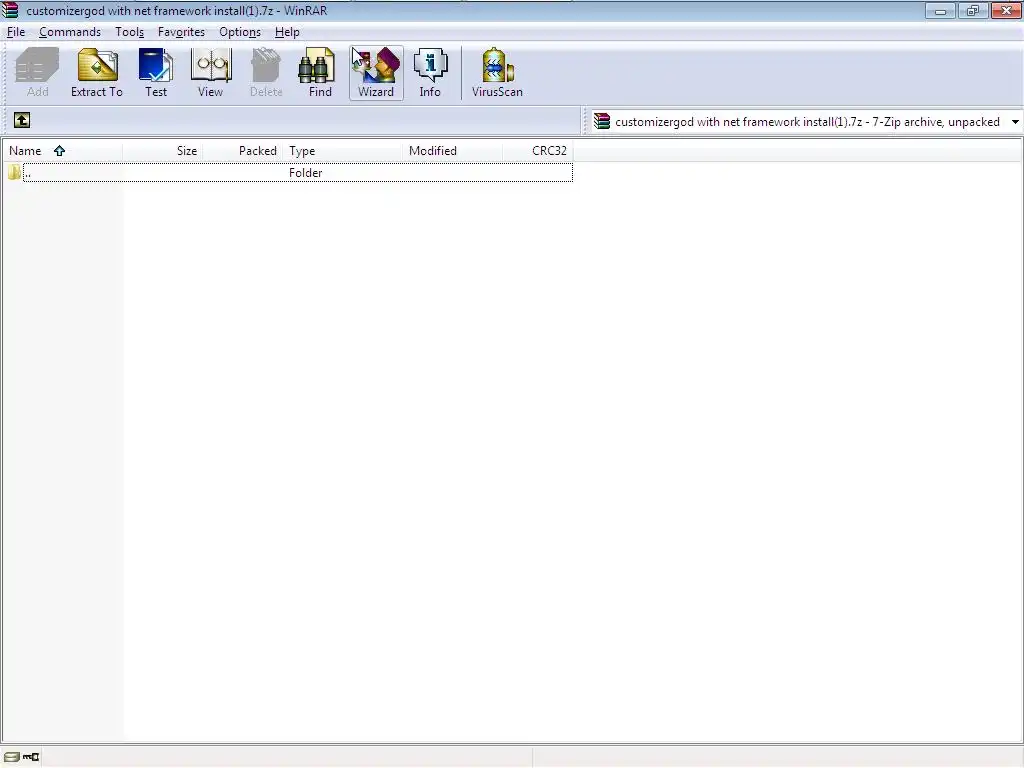Sort by the CRC32 column header
Viewport: 1024px width, 768px height.
pos(537,151)
